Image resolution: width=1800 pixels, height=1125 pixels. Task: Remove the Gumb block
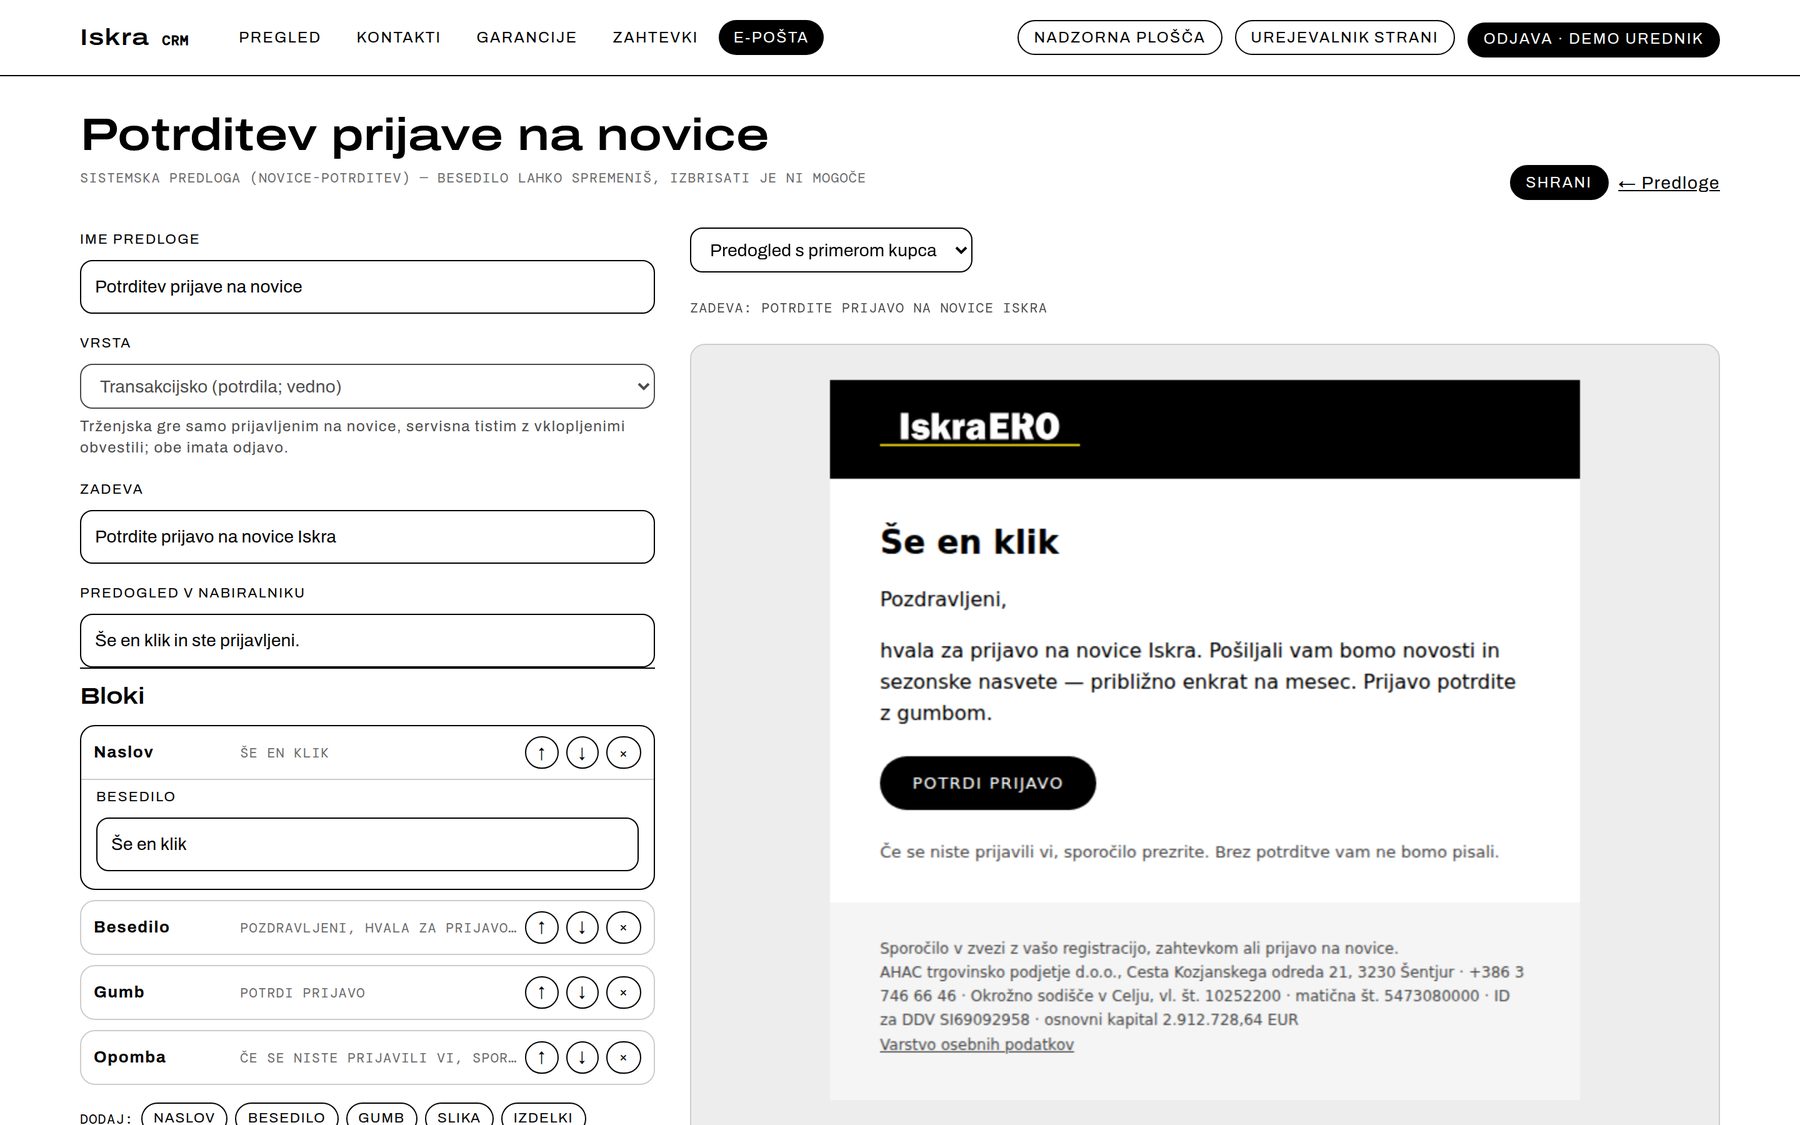click(x=623, y=993)
